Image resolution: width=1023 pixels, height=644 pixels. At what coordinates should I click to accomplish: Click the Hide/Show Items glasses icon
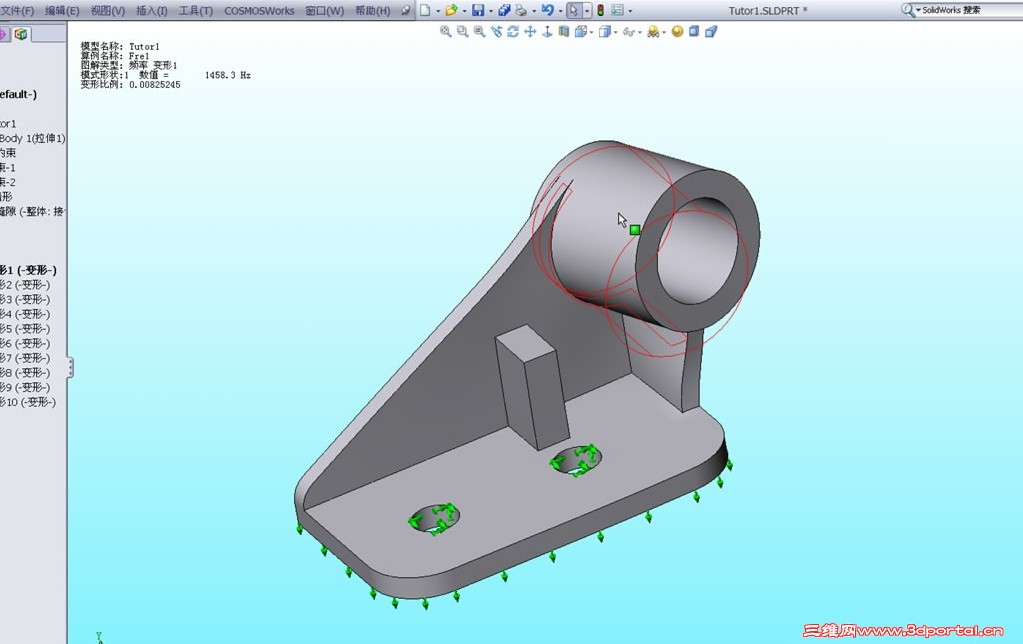628,31
